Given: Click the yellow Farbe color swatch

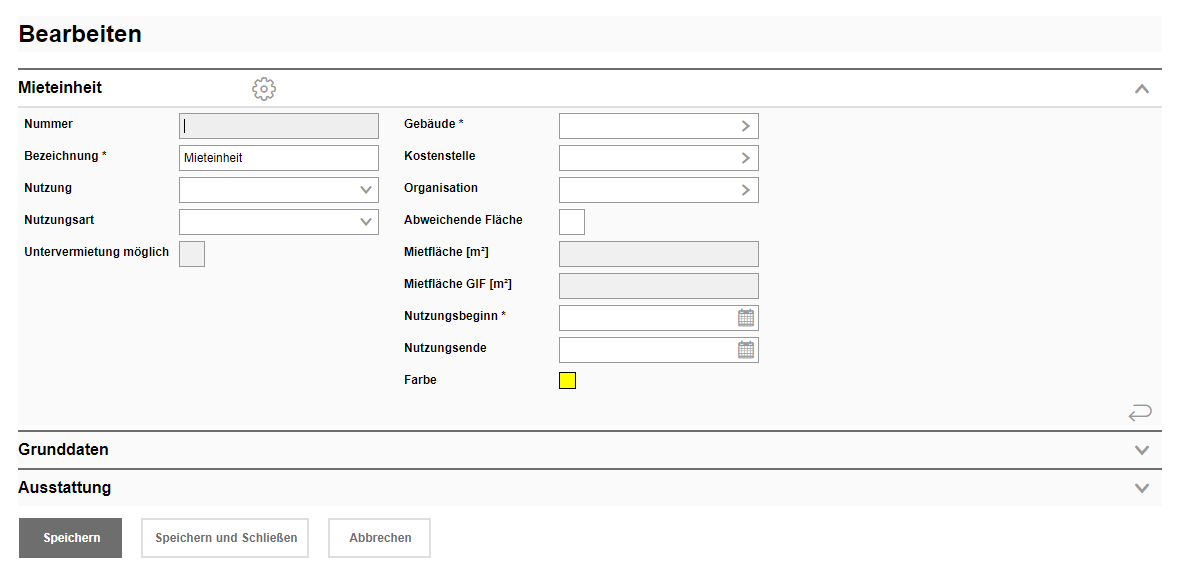Looking at the screenshot, I should 568,380.
